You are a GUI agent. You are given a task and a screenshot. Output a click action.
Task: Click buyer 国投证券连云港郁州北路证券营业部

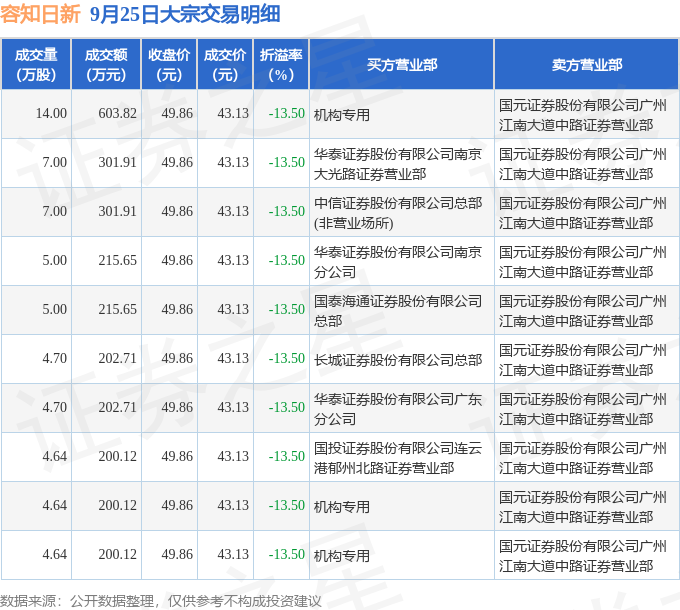click(x=398, y=457)
